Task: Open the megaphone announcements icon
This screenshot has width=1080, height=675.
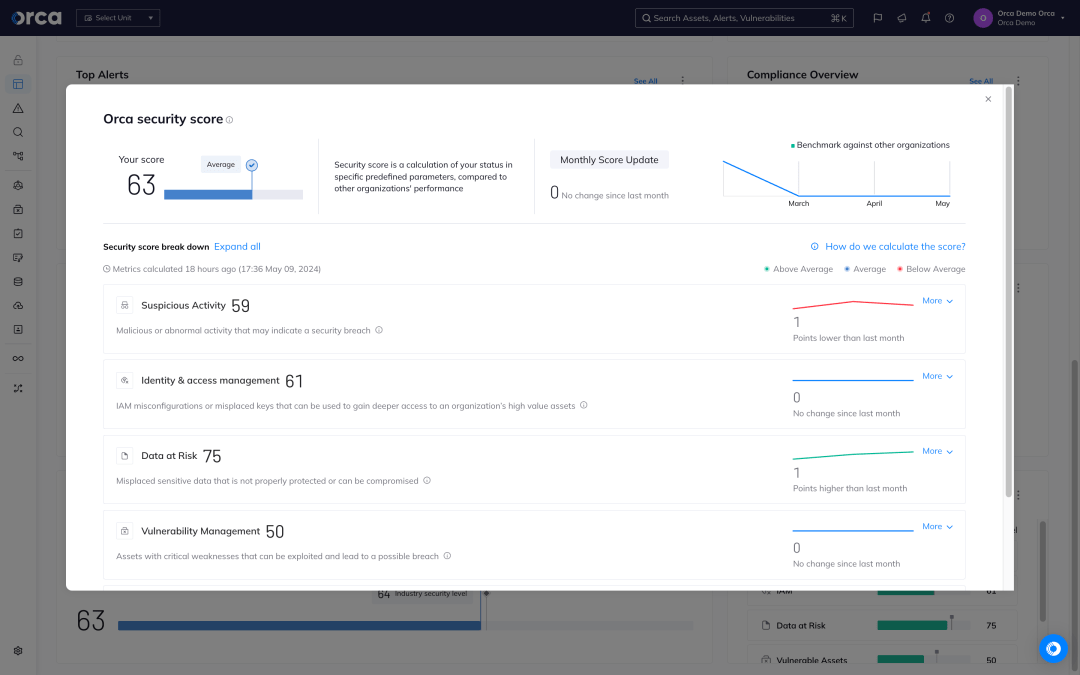Action: coord(902,18)
